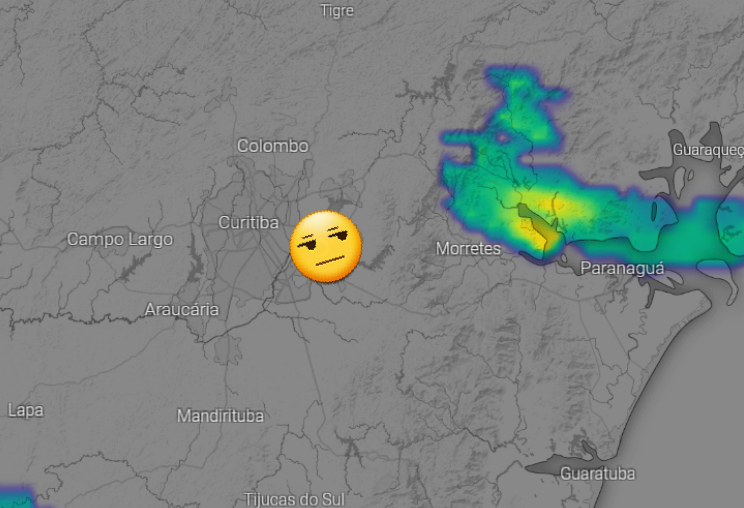This screenshot has width=744, height=508.
Task: Click the Tijucas do Sul label
Action: [294, 499]
